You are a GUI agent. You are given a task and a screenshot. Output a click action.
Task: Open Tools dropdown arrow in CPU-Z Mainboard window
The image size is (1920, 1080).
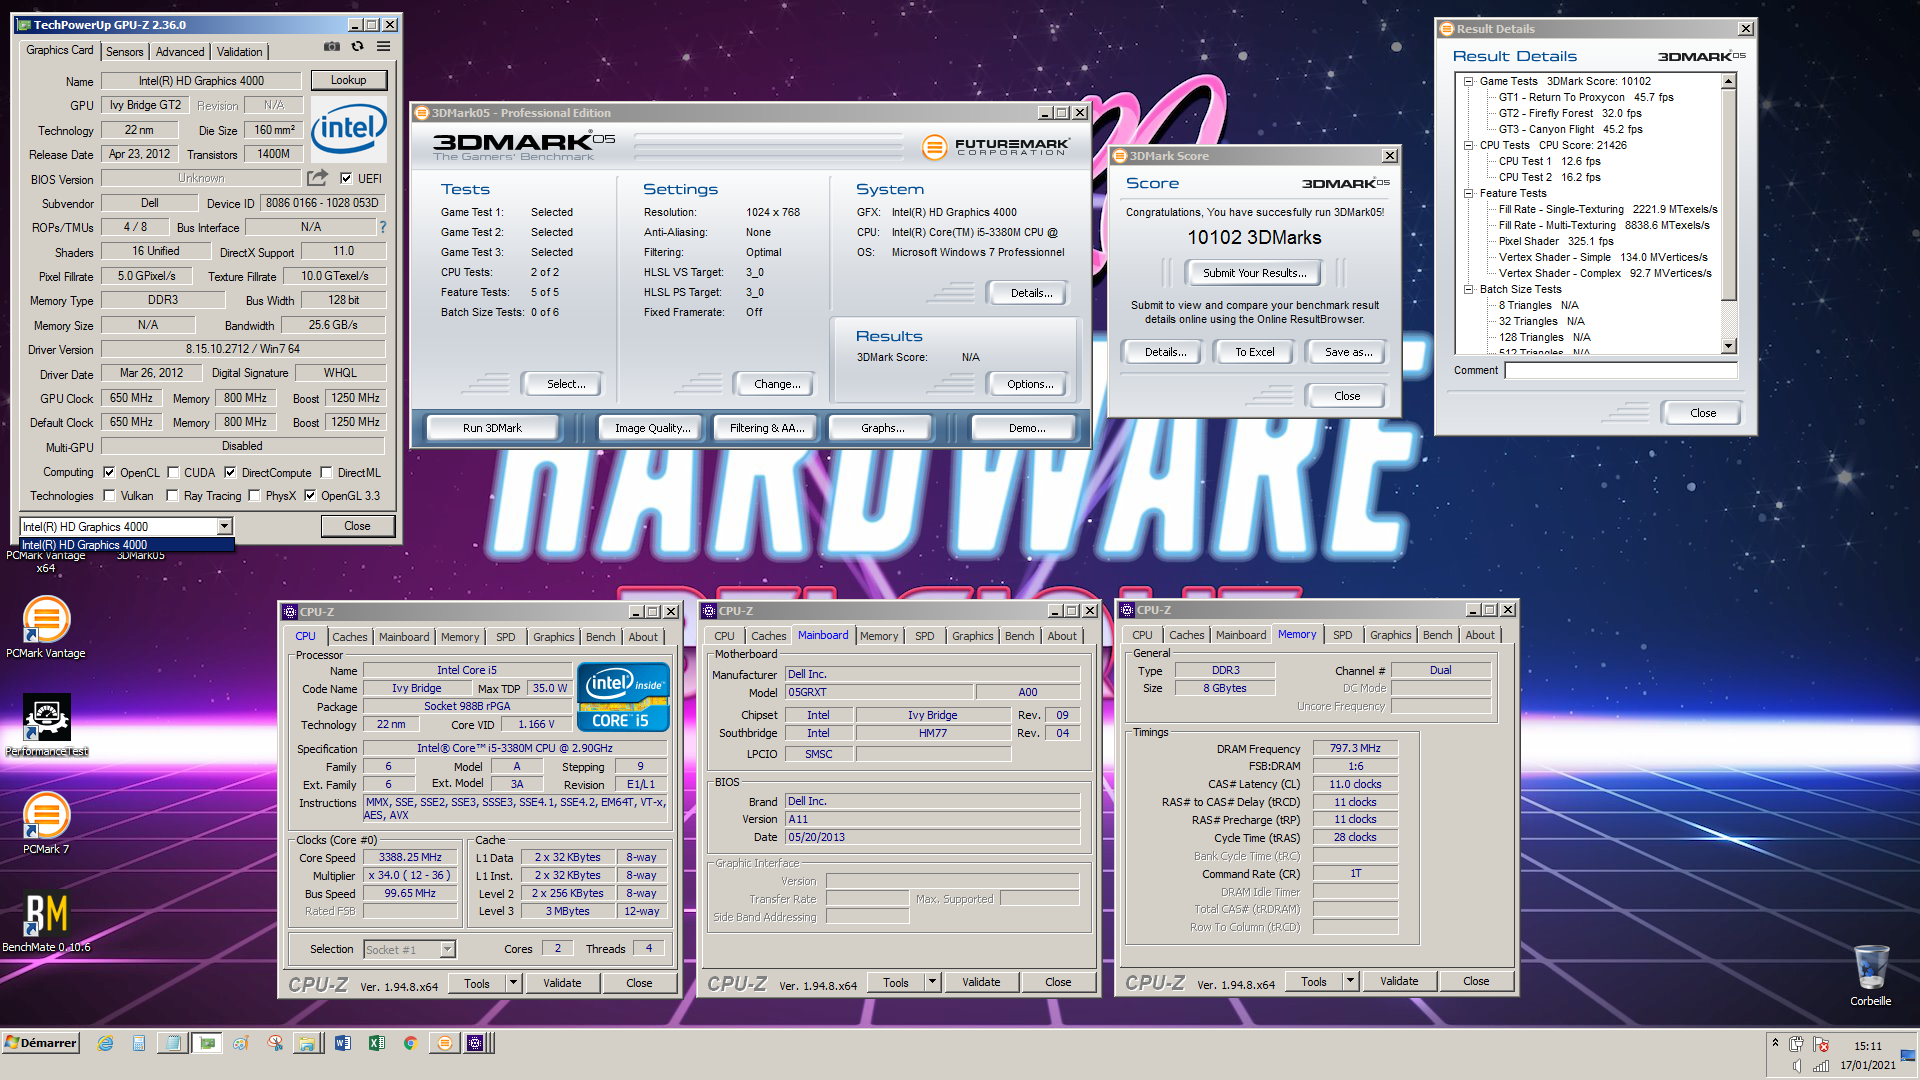[x=933, y=982]
